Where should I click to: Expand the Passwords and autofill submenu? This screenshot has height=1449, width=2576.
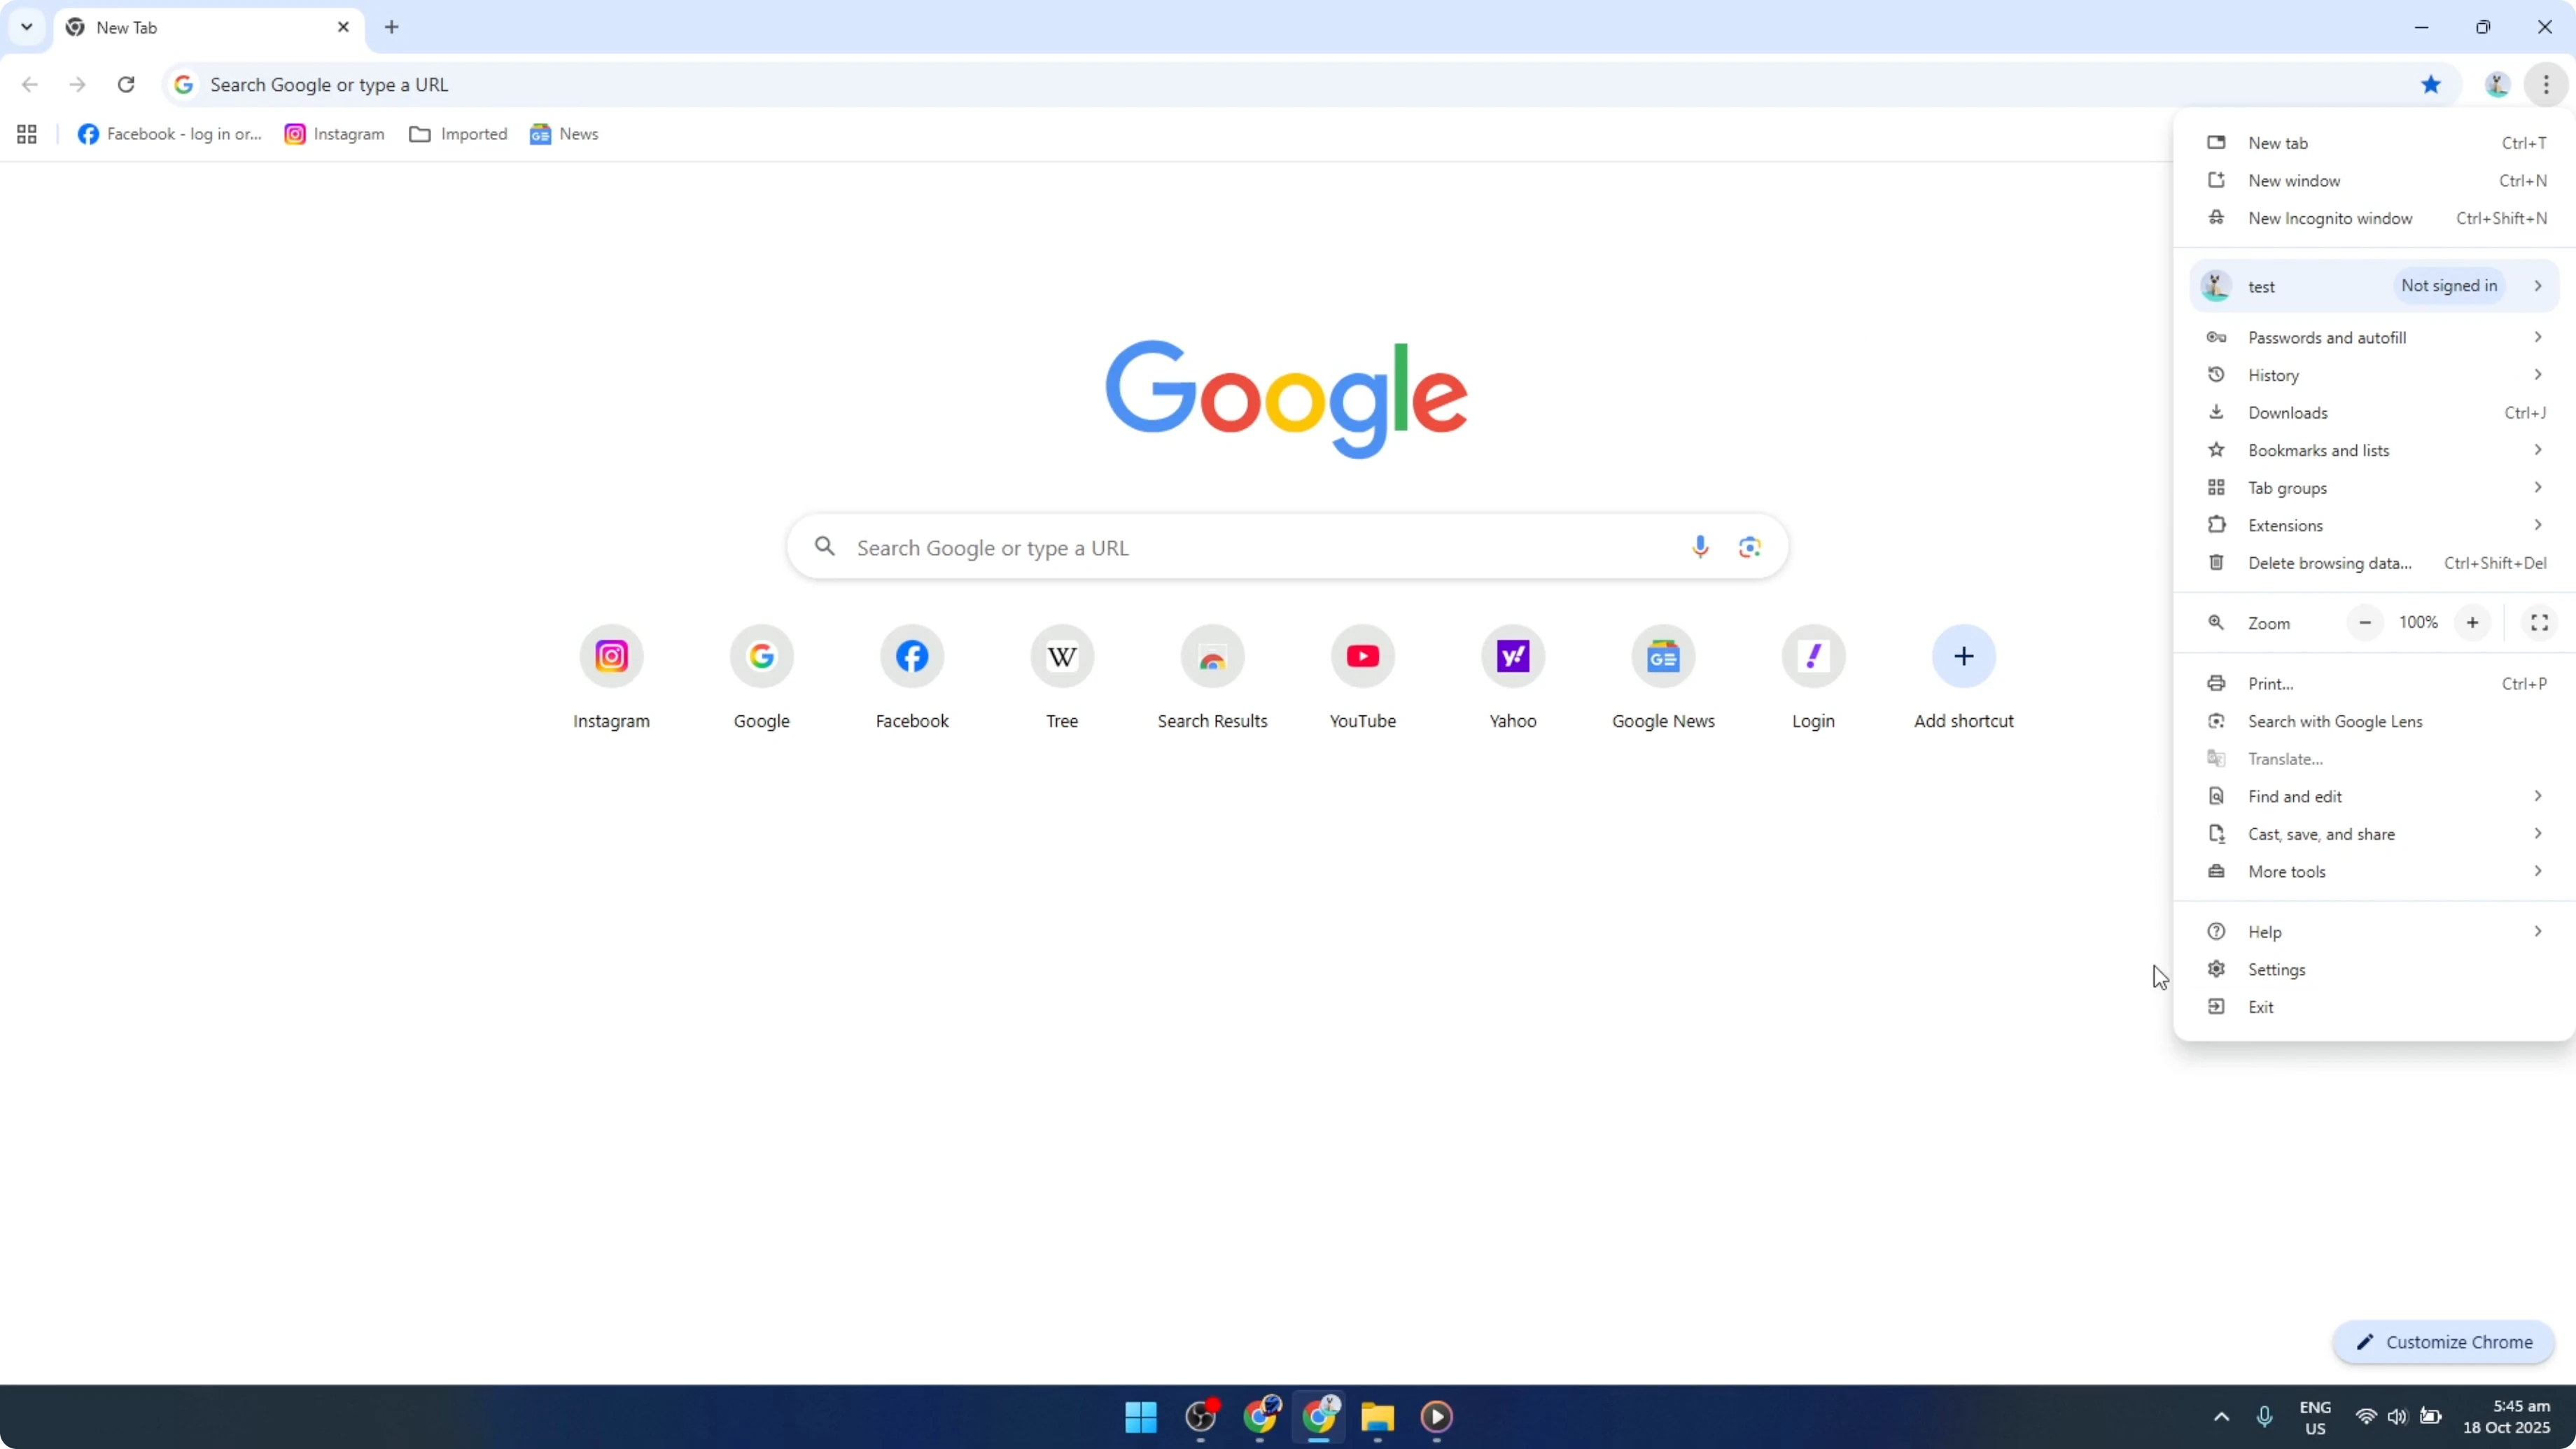[x=2328, y=337]
